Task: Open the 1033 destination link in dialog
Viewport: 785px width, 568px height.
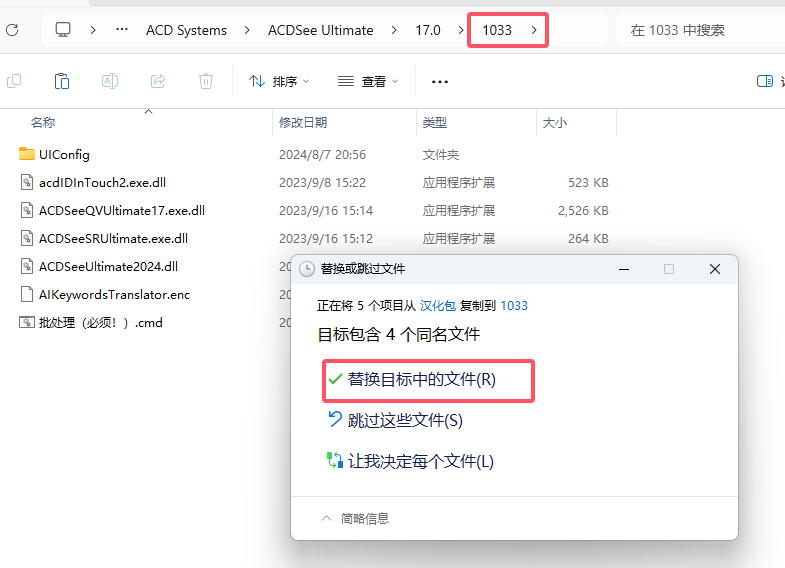Action: tap(514, 306)
